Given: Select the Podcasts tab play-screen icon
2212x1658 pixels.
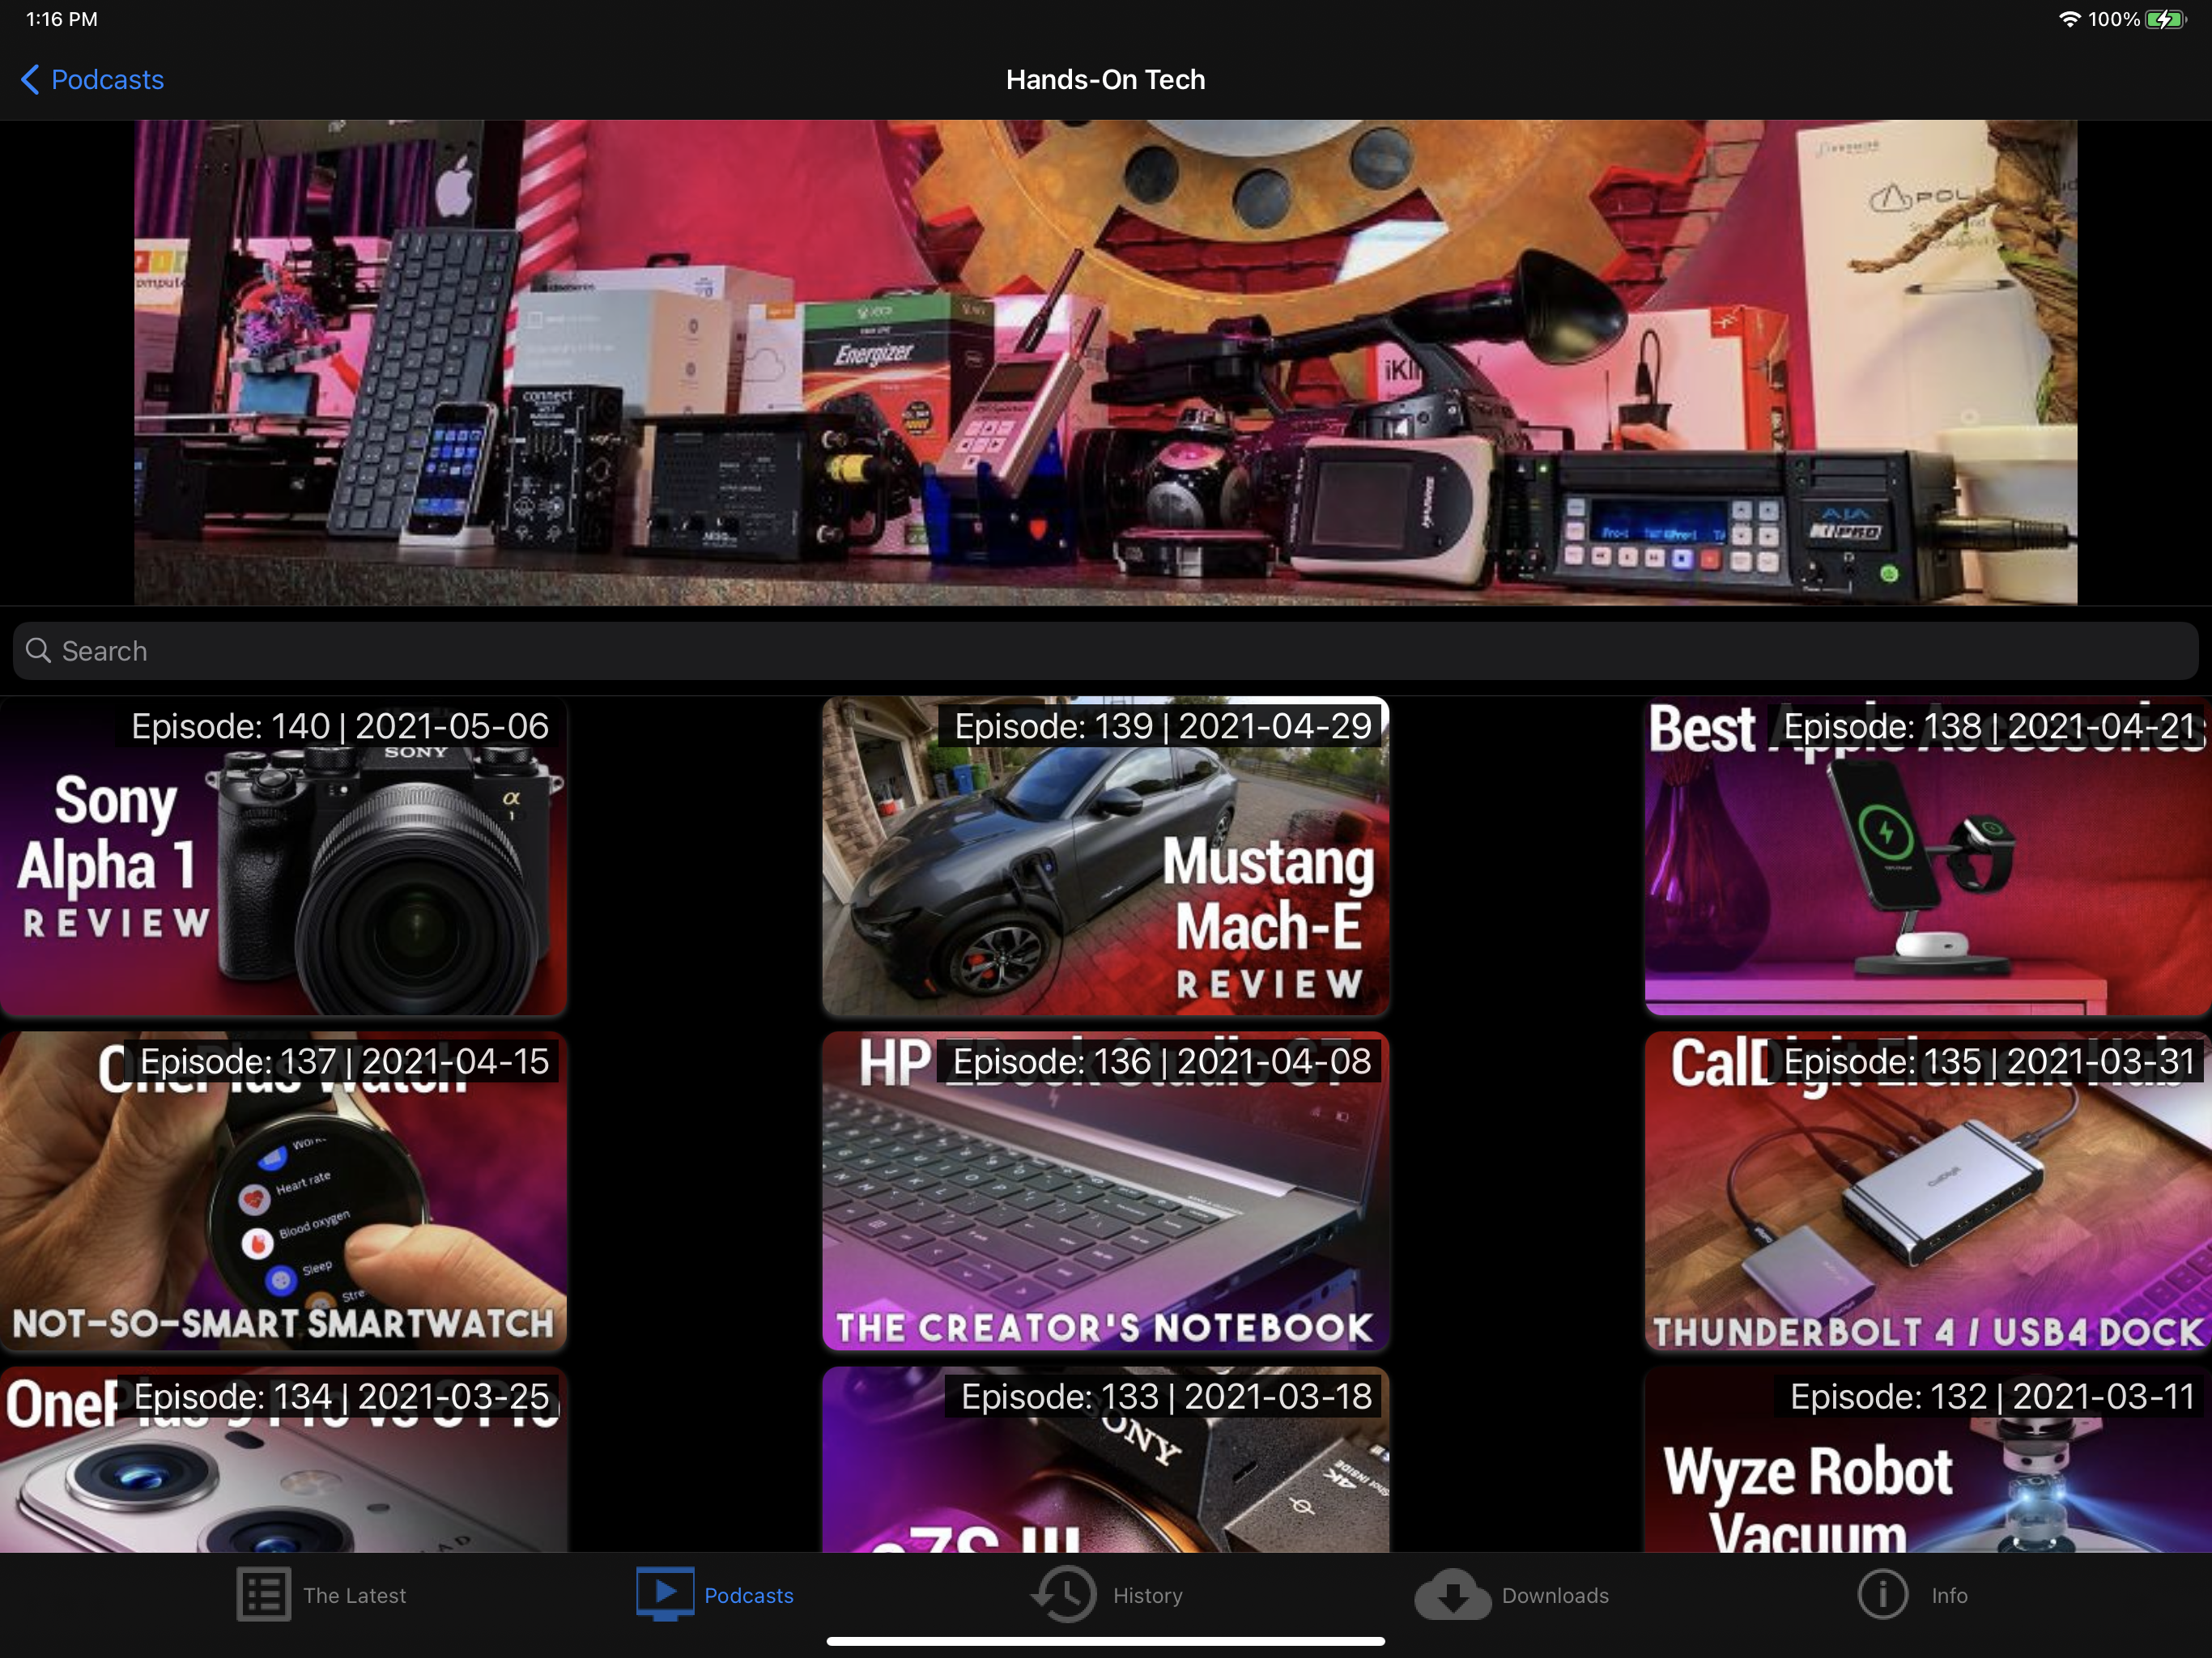Looking at the screenshot, I should click(x=665, y=1594).
